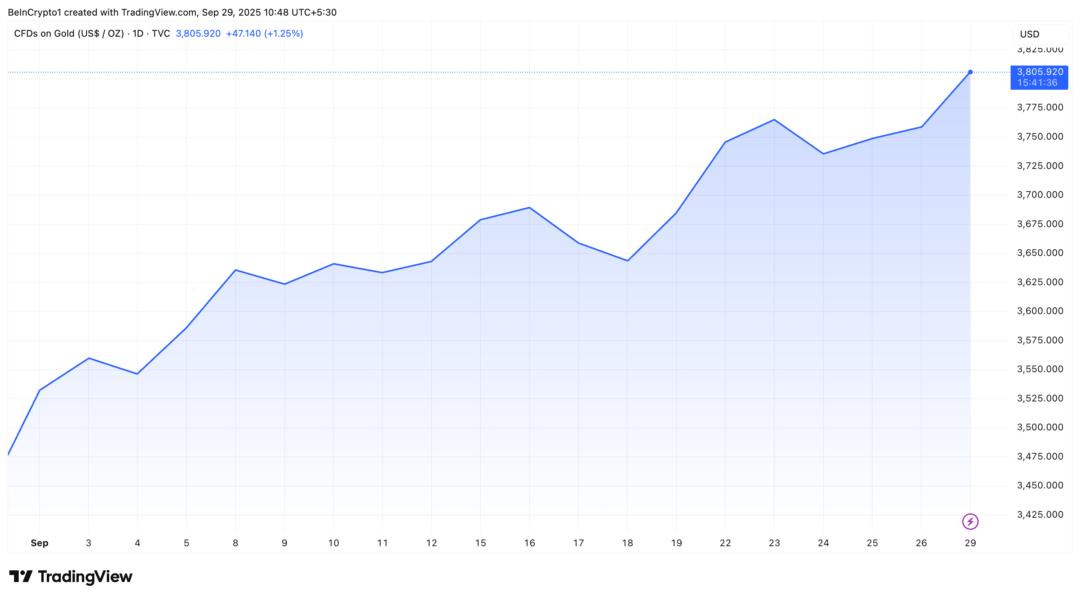Click the +47.140 (+1.25%) change value

[264, 34]
